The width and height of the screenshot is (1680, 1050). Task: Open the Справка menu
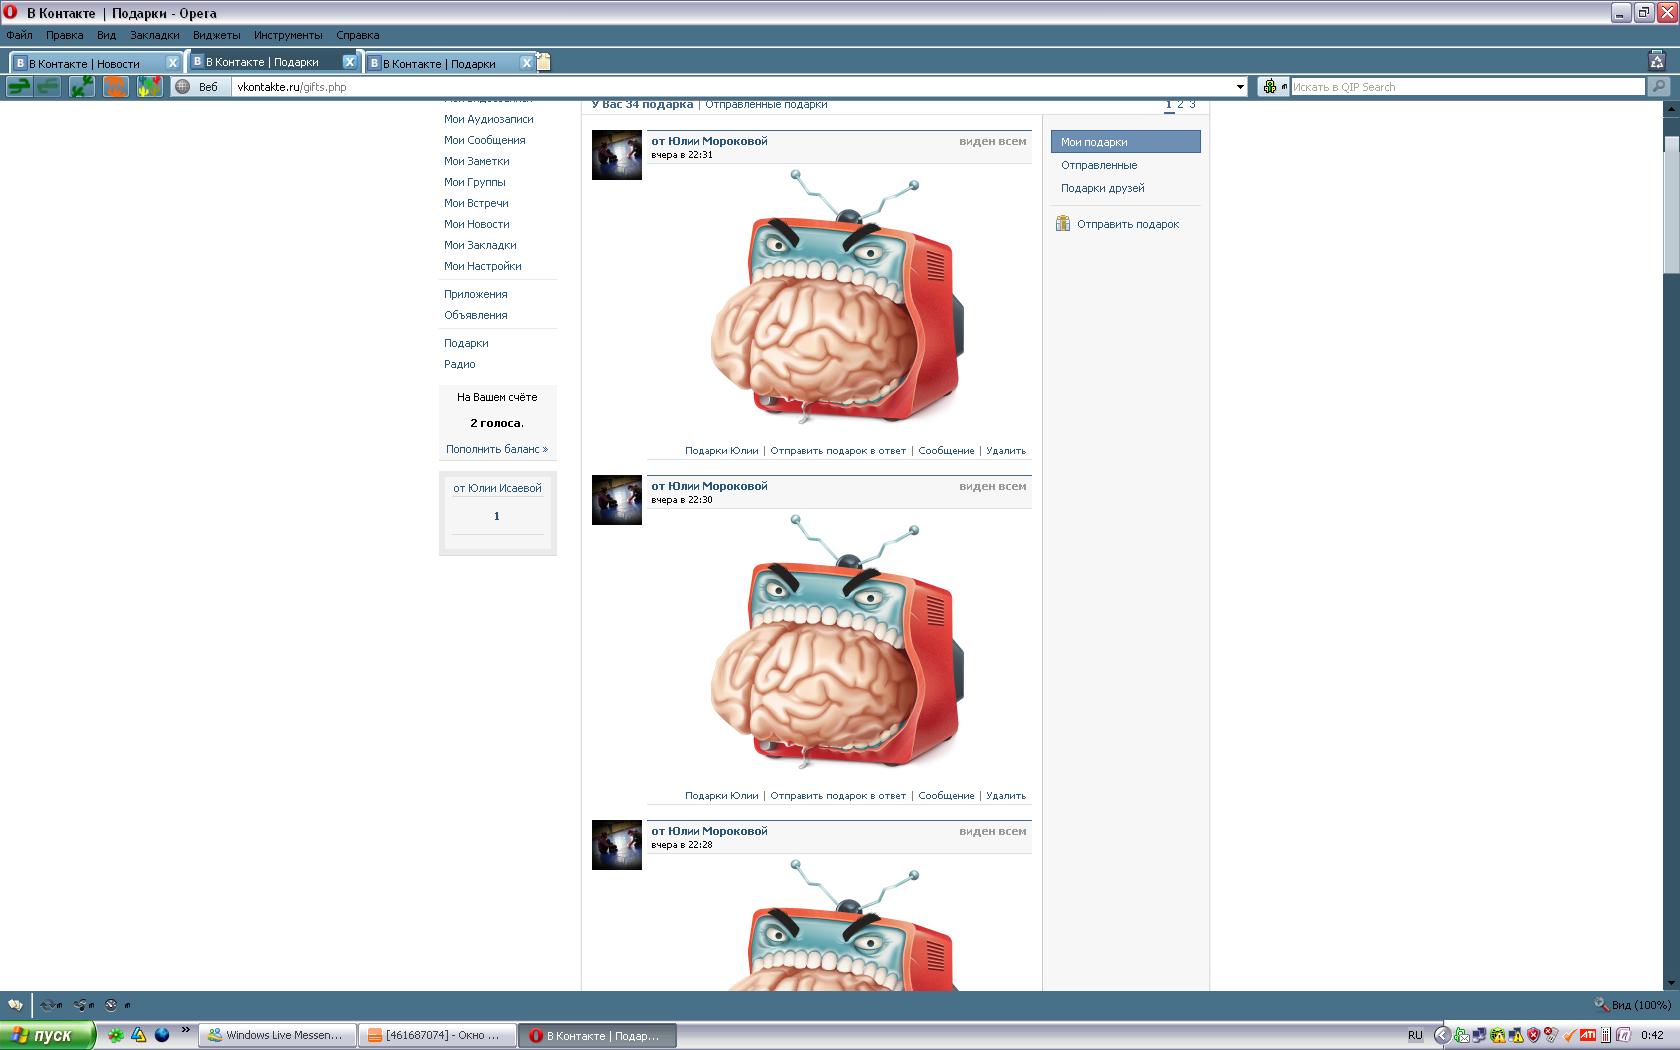point(357,35)
